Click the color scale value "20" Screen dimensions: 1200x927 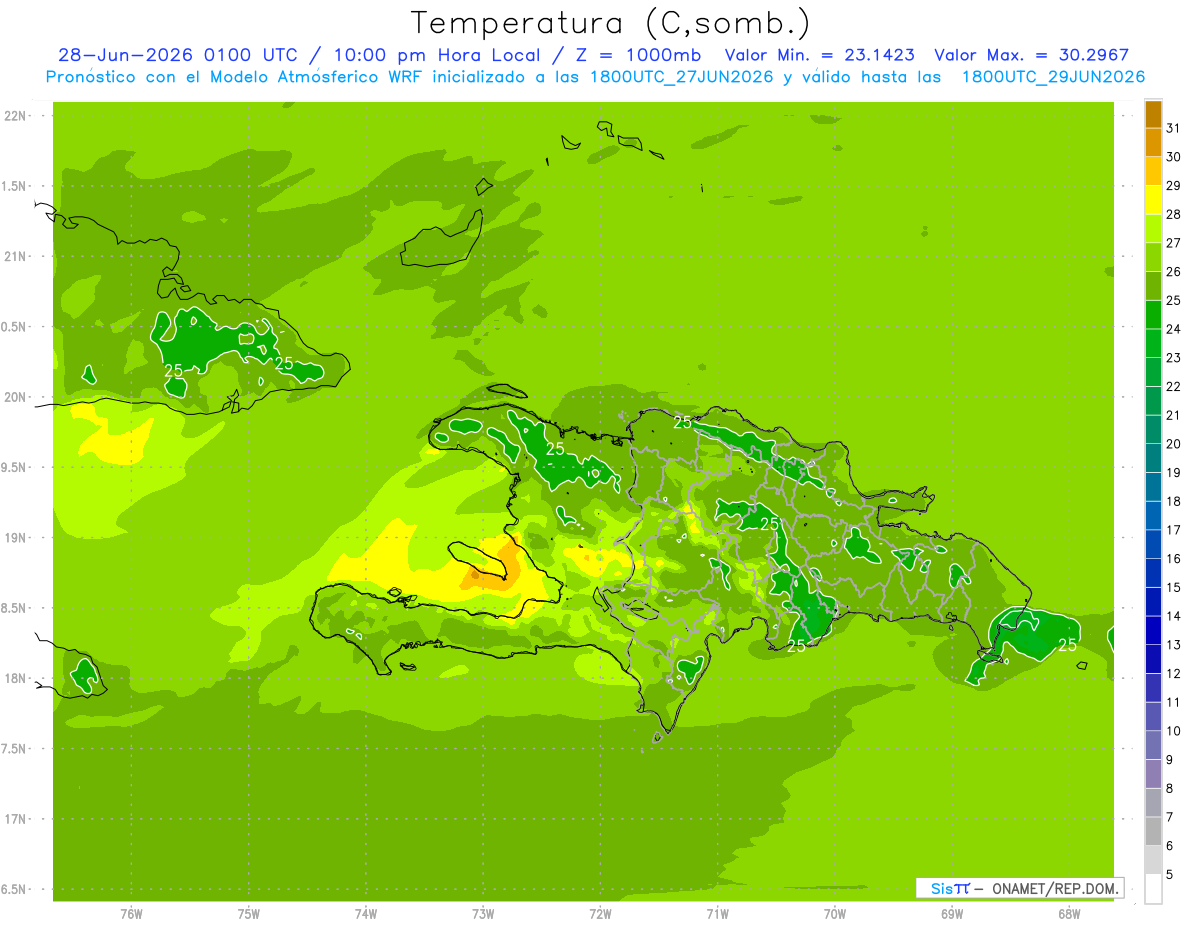1173,444
